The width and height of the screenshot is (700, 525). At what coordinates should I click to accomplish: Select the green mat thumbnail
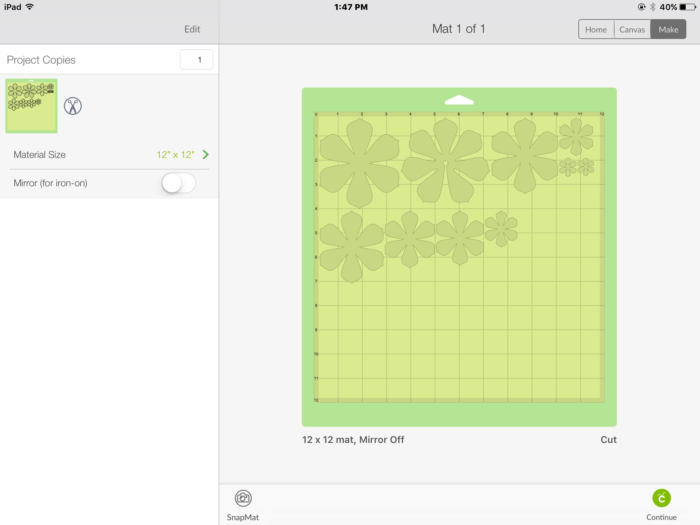coord(31,106)
